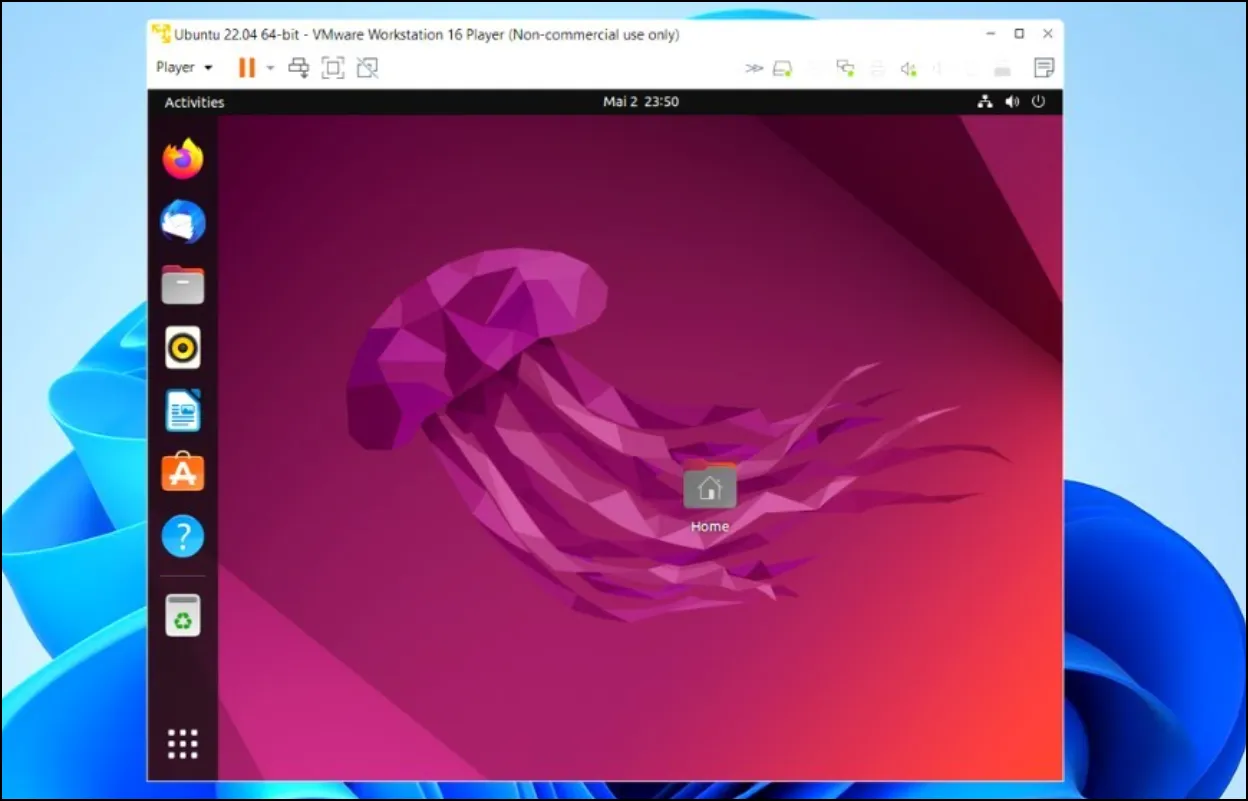Image resolution: width=1248 pixels, height=801 pixels.
Task: Click the virtual hard disk status icon
Action: (x=783, y=67)
